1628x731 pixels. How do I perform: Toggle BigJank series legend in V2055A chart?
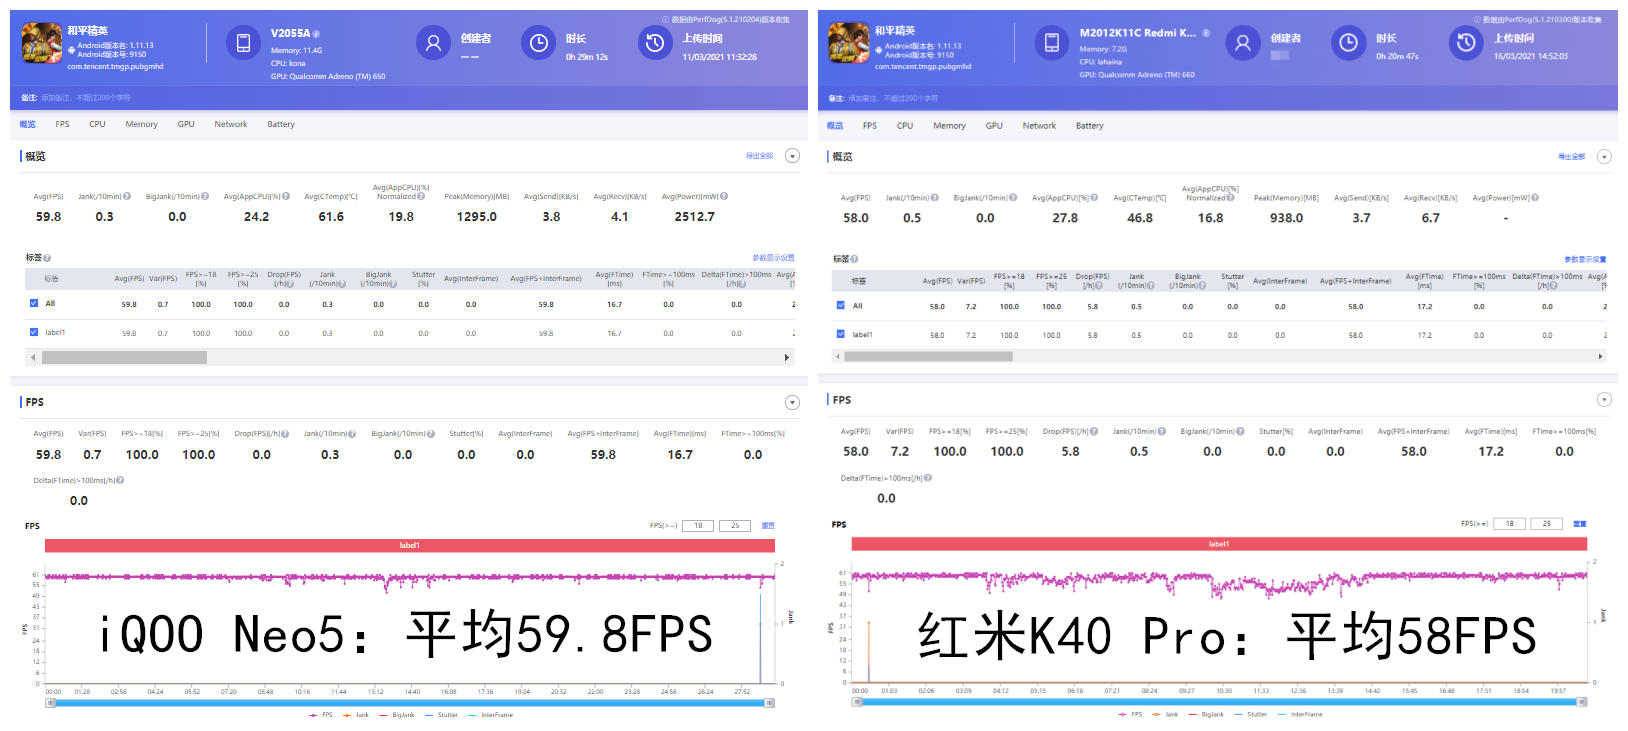point(397,715)
